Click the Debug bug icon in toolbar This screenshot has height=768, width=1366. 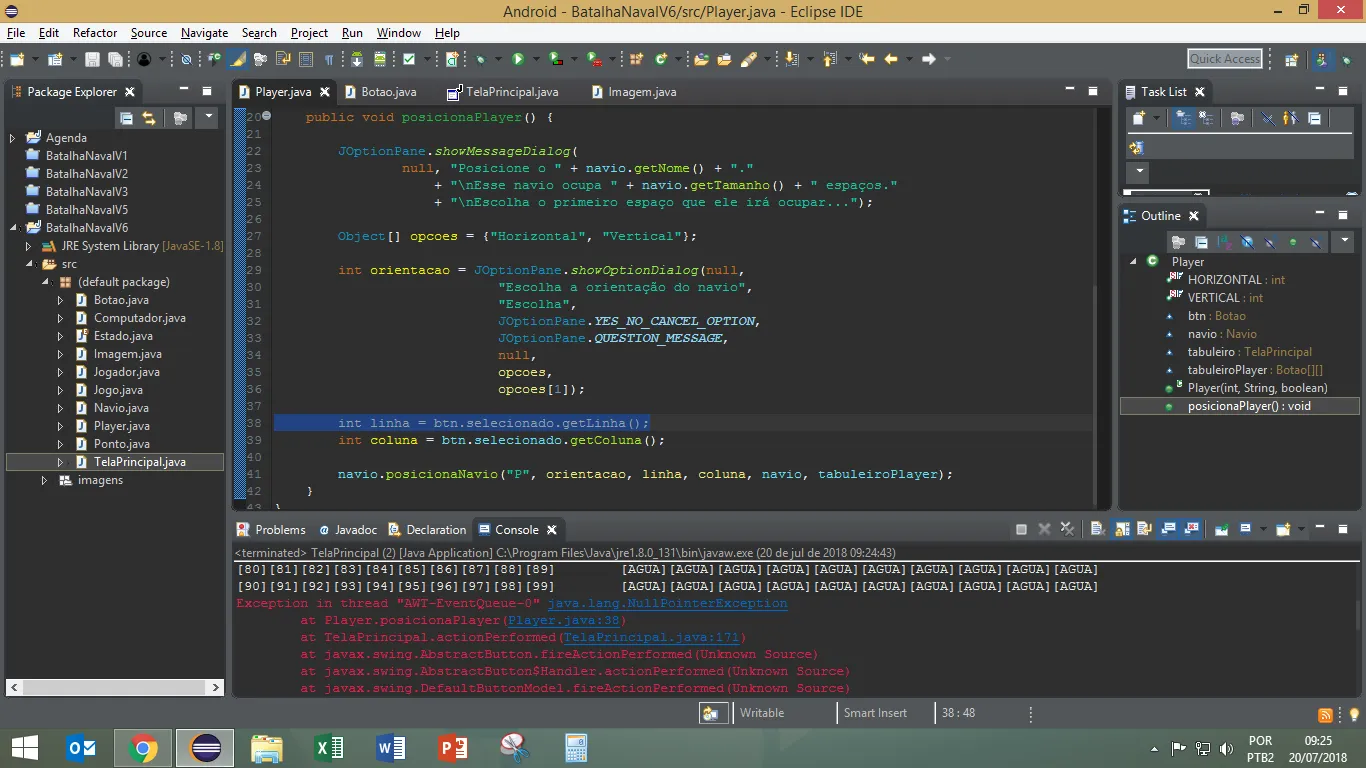[482, 60]
